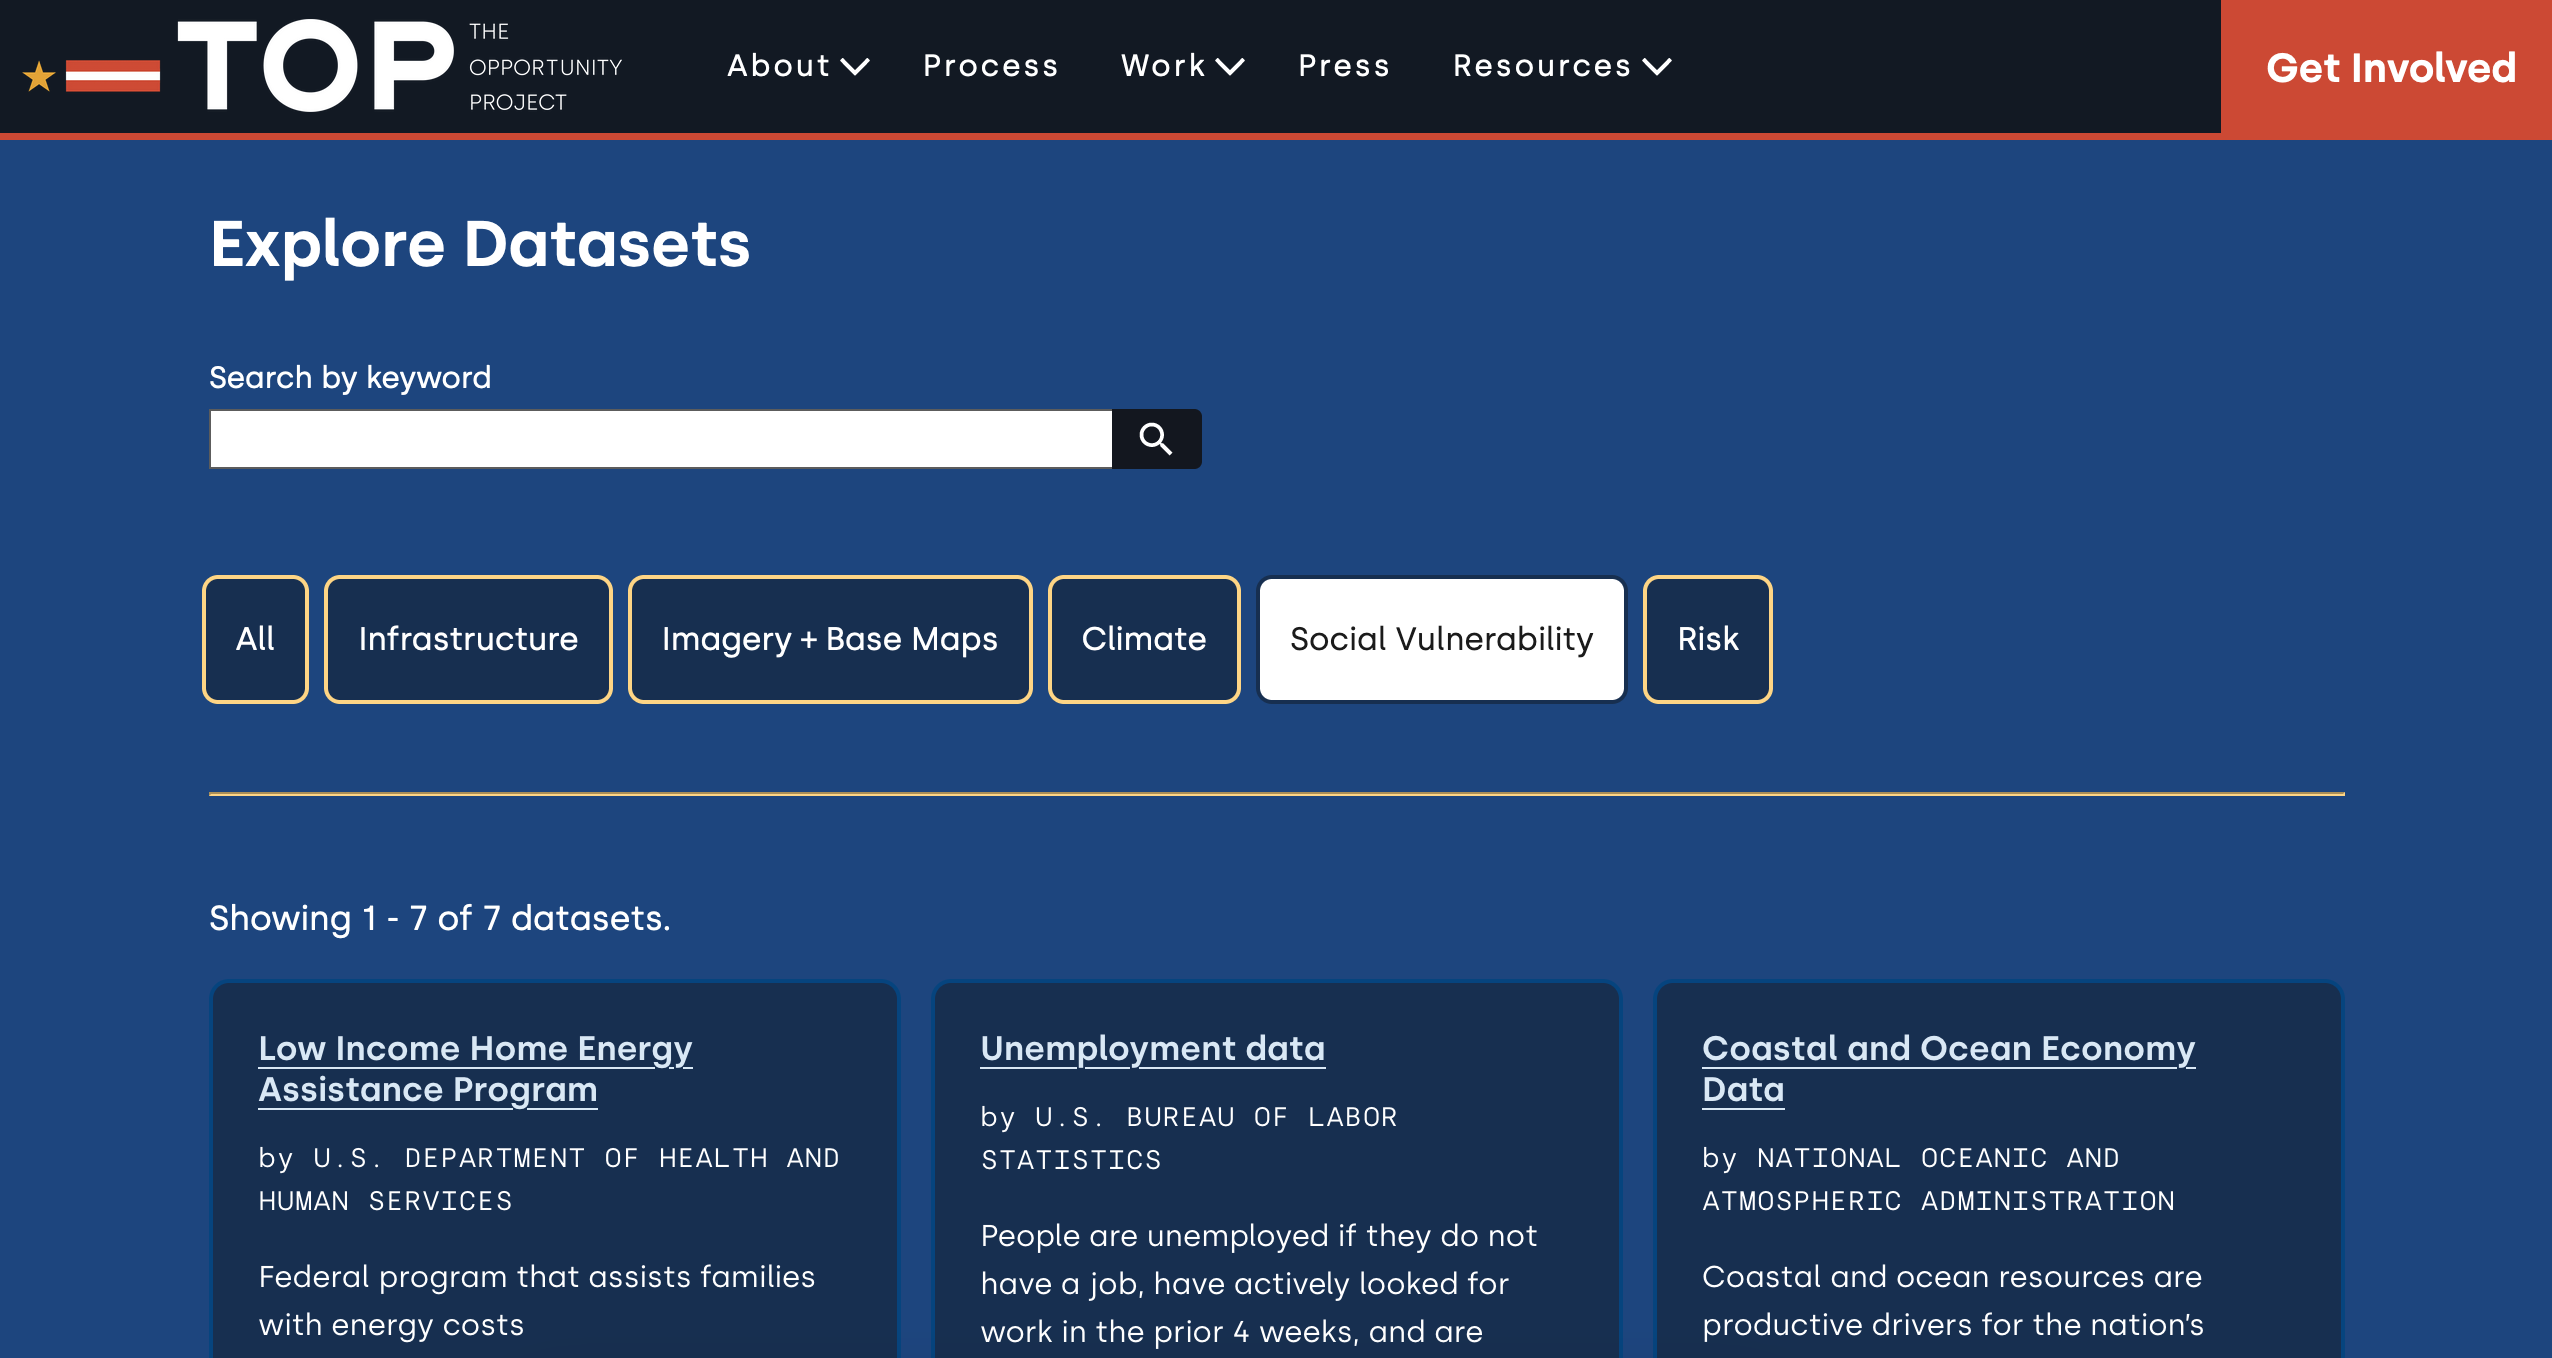Focus the Search by keyword field

(x=661, y=439)
